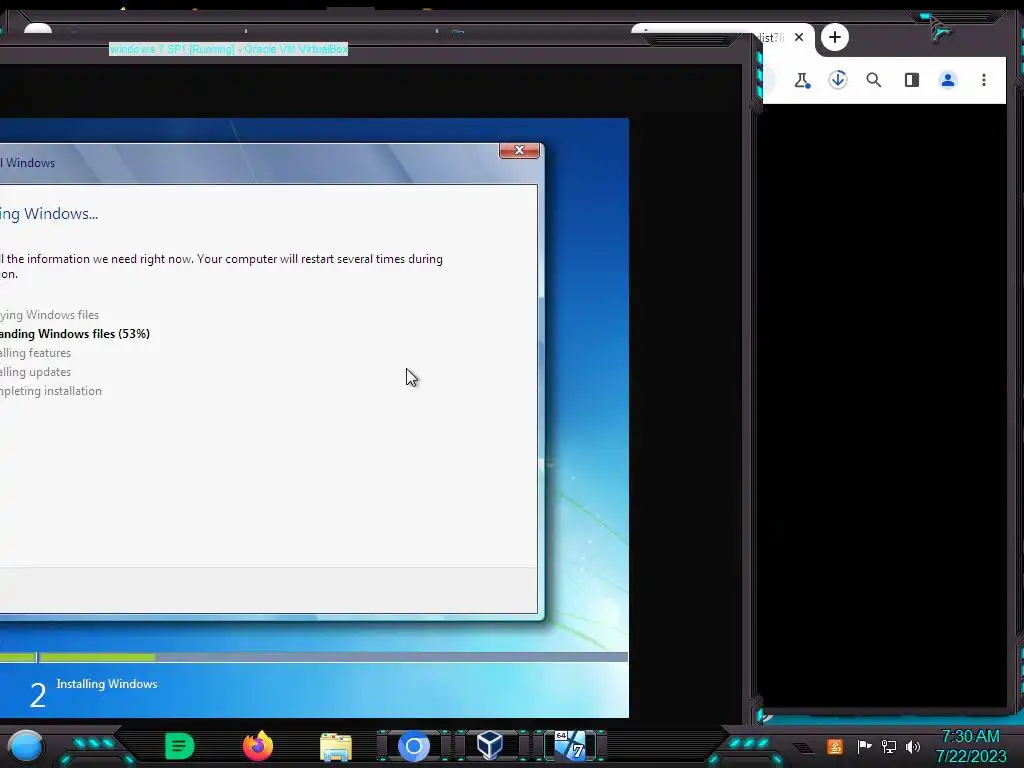Screen dimensions: 1024x768
Task: Switch to Chrome in the taskbar
Action: tap(413, 746)
